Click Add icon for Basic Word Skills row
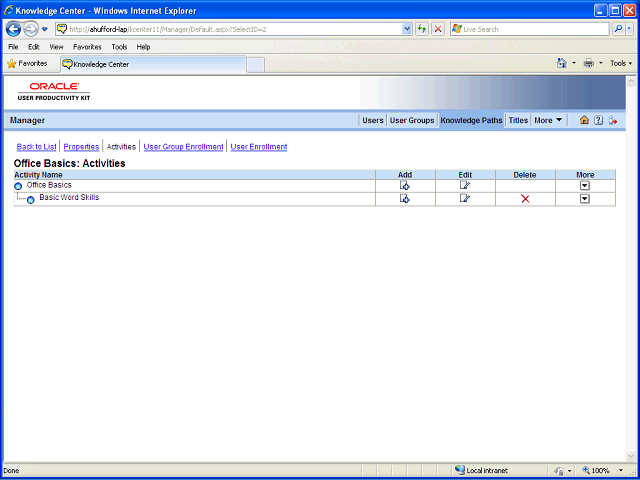 [x=405, y=199]
